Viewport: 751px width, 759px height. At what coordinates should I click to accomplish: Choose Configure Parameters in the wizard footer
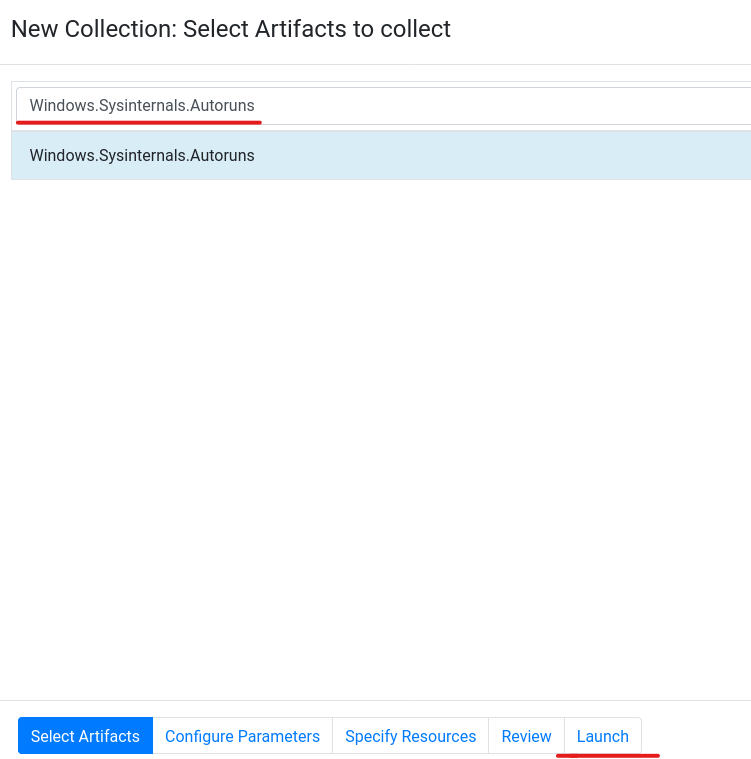pos(243,736)
